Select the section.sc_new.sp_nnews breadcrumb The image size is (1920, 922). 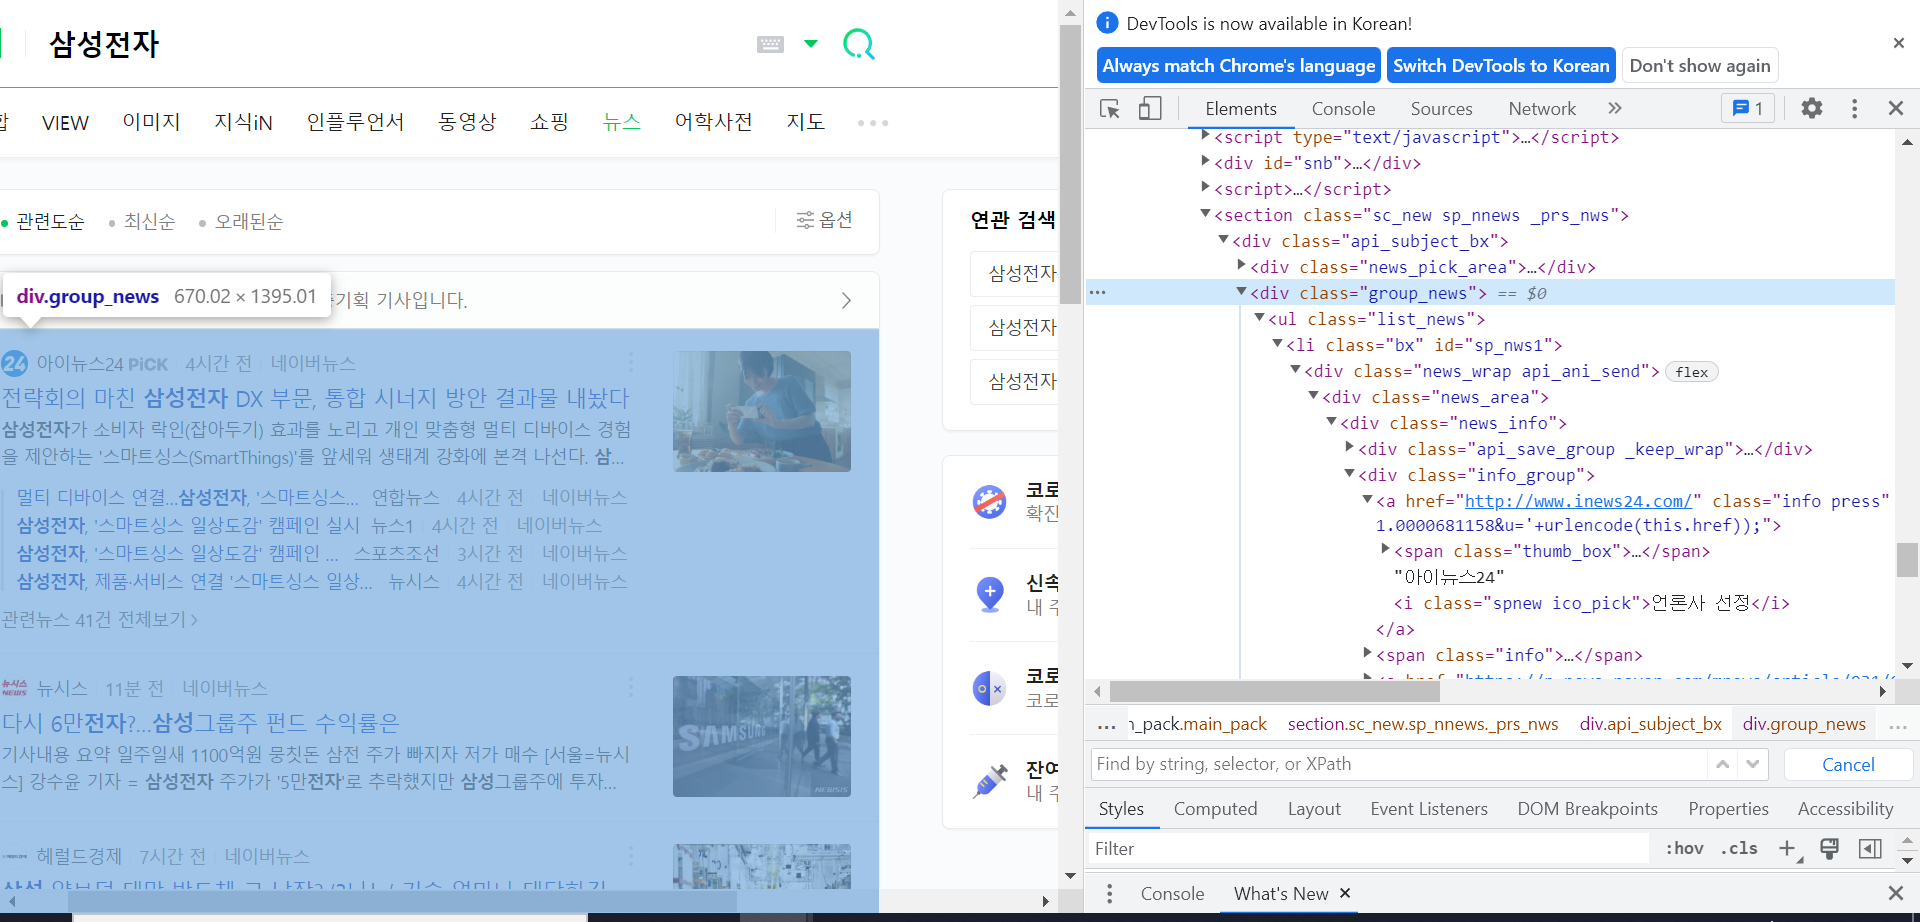pyautogui.click(x=1423, y=724)
